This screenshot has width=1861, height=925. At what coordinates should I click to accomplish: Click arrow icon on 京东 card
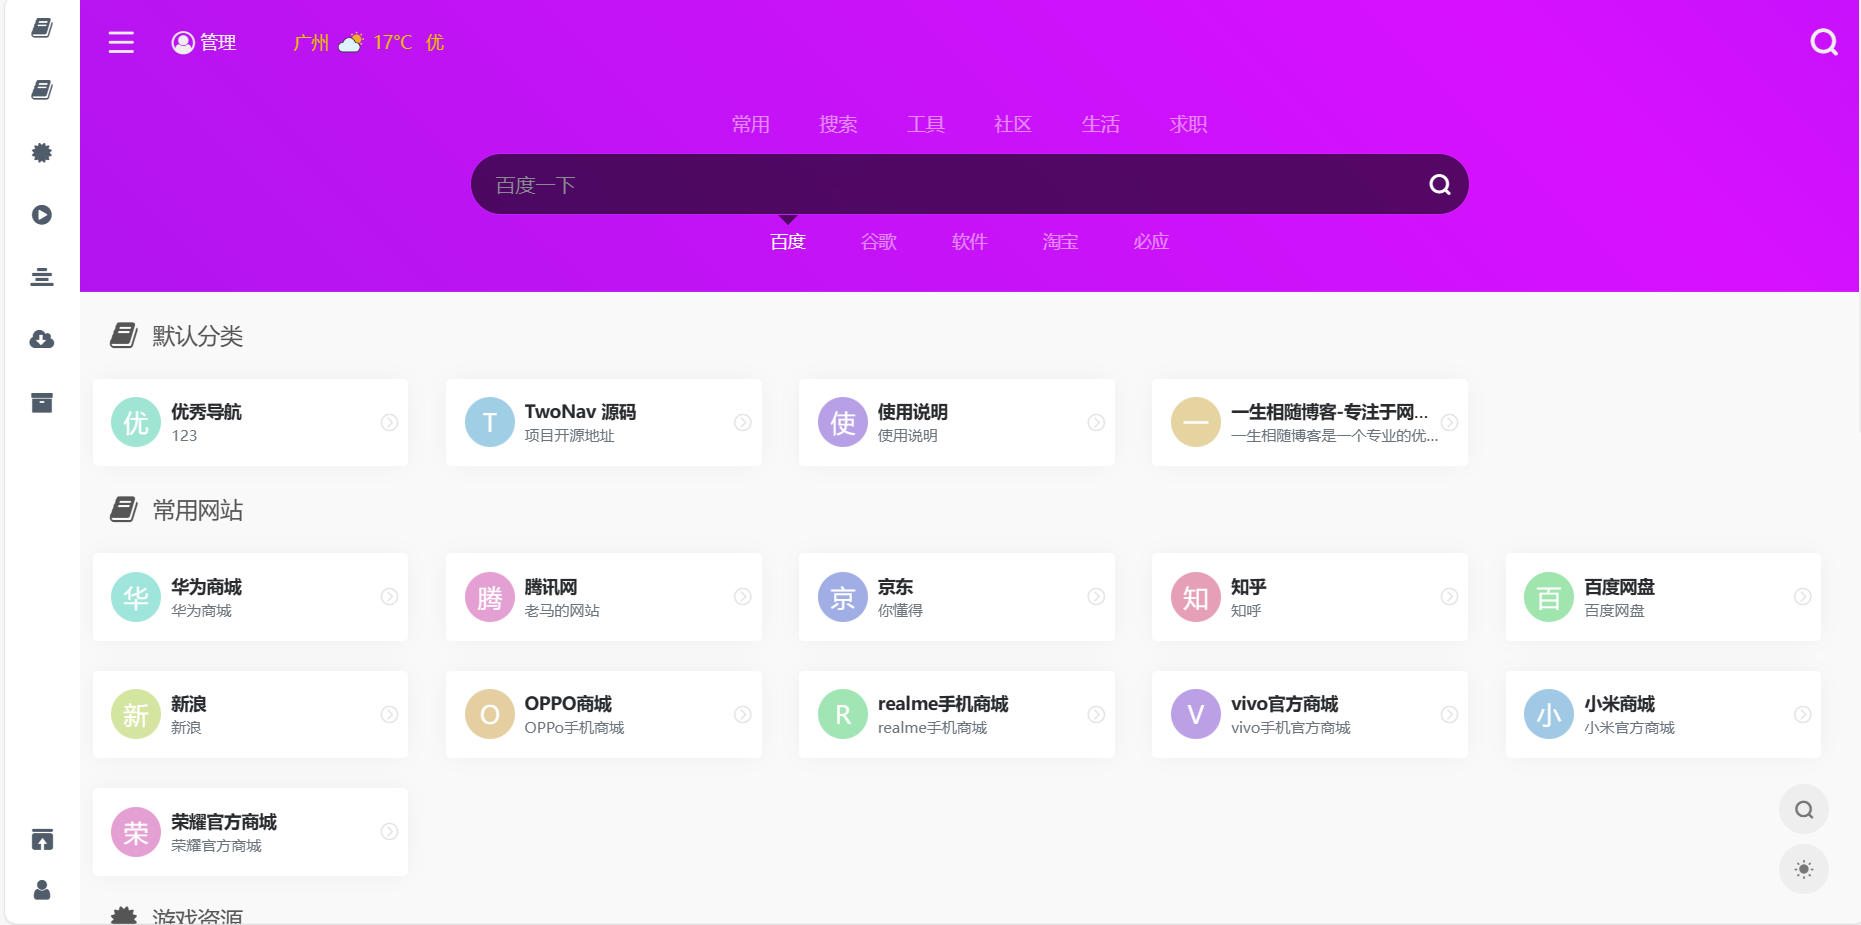[1096, 597]
